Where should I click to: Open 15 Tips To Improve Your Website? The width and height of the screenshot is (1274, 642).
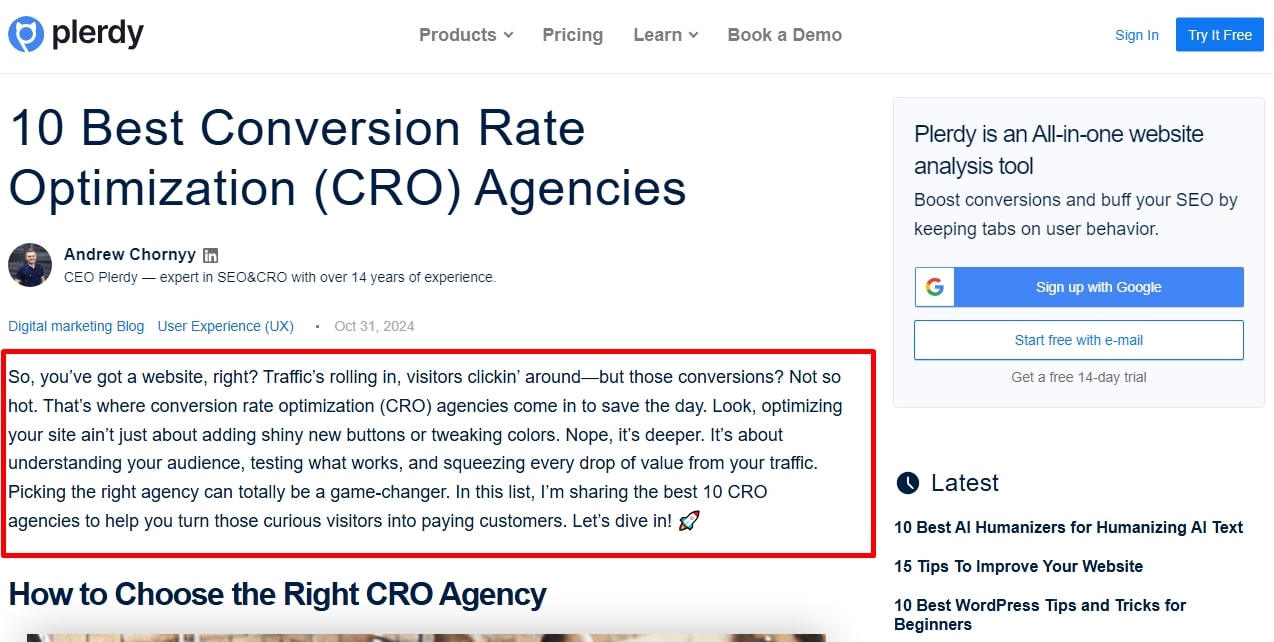click(1017, 566)
